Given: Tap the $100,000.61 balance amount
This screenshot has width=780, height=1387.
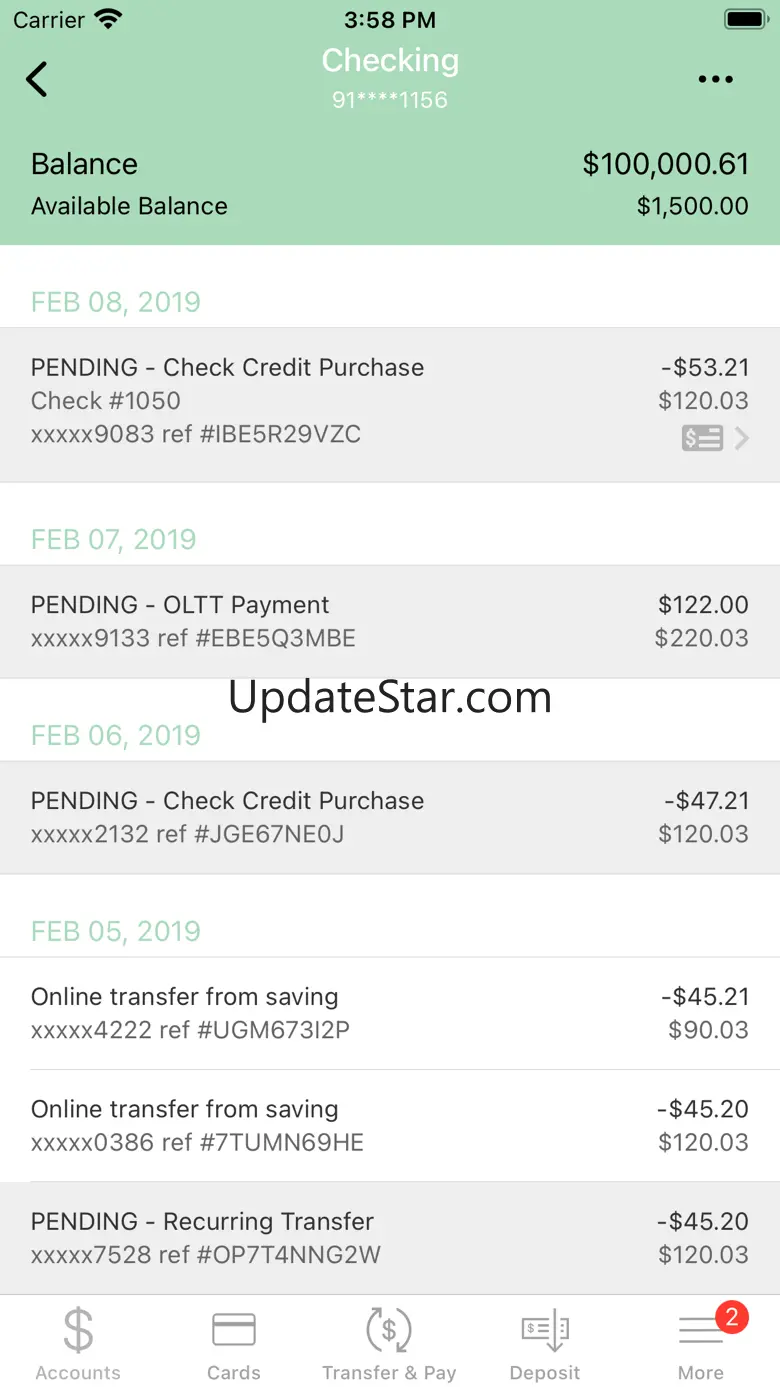Looking at the screenshot, I should (x=665, y=164).
